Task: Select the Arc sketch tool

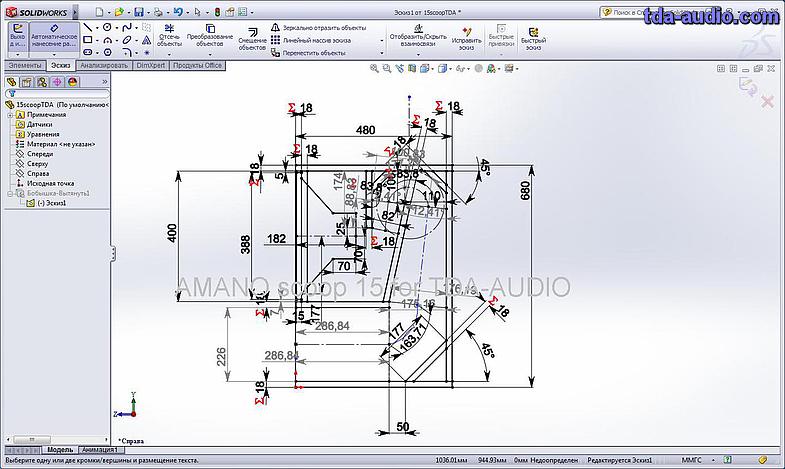Action: point(107,40)
